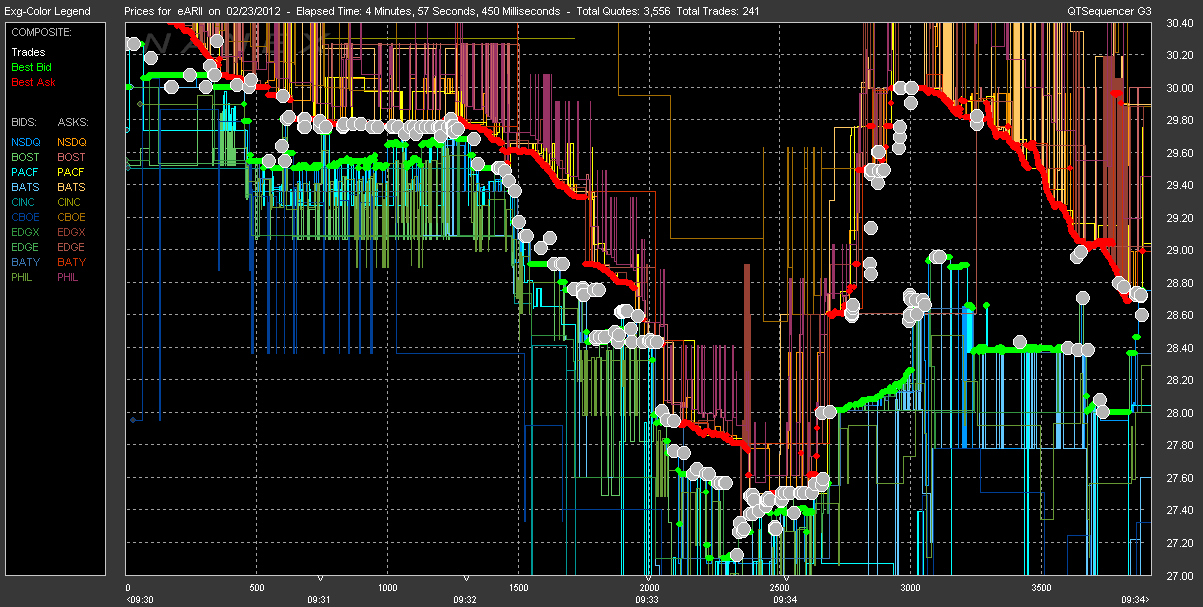Click the white Trades legend entry

coord(28,52)
